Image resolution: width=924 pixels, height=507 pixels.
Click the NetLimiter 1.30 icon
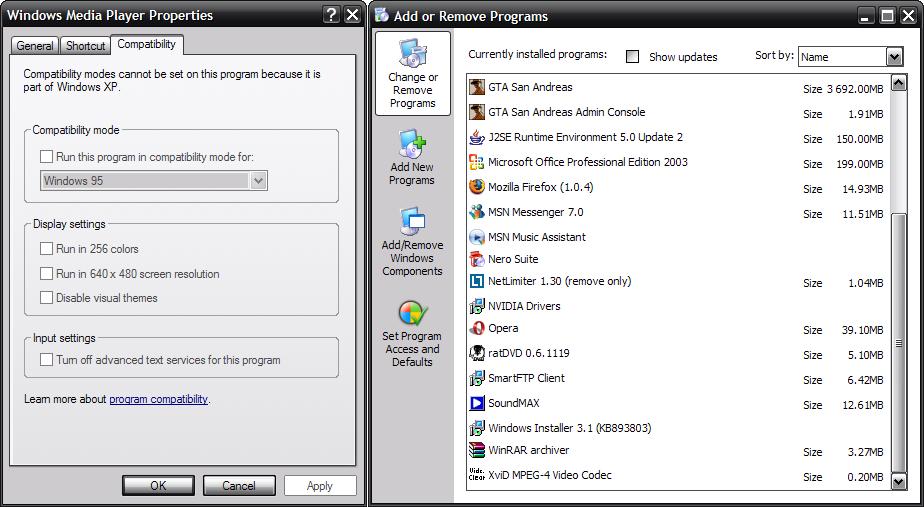coord(477,281)
